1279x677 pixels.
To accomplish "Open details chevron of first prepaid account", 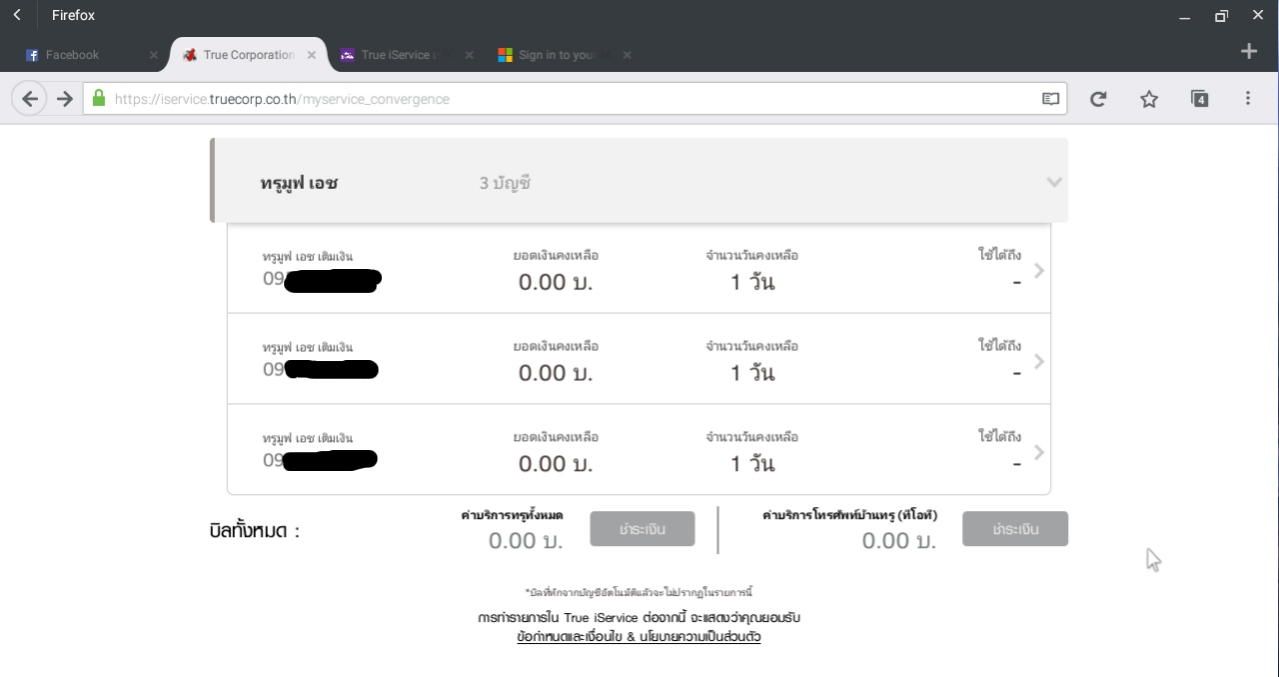I will 1039,270.
